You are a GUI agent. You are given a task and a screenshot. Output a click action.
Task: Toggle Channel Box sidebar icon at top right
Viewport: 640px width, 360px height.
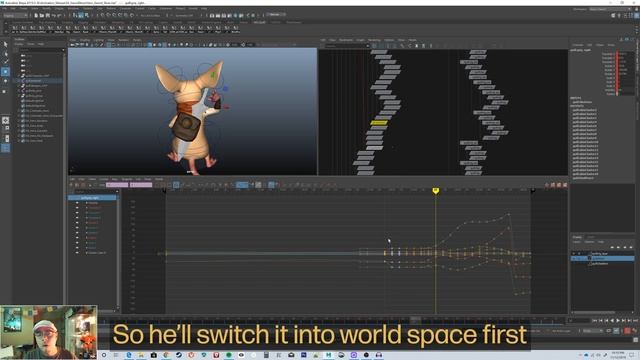click(636, 16)
